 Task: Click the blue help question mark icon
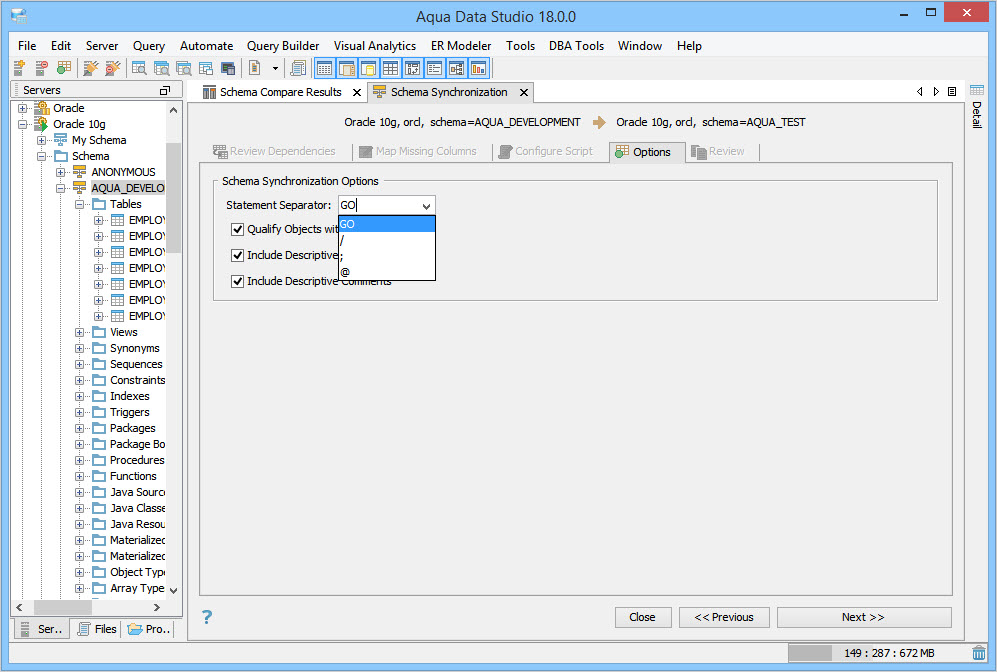point(207,617)
